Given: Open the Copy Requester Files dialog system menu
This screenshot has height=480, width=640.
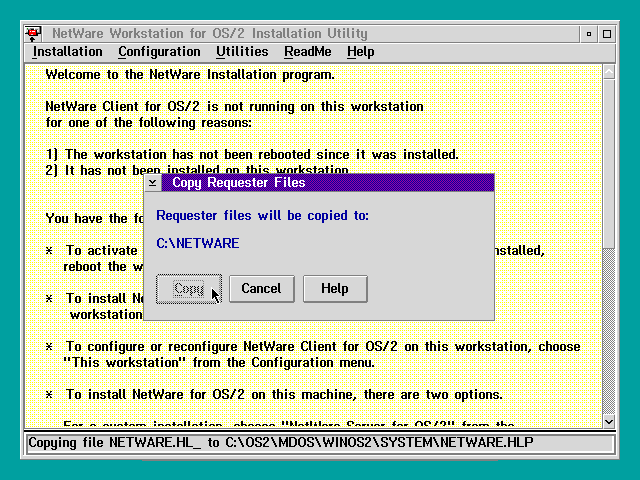Looking at the screenshot, I should [153, 182].
